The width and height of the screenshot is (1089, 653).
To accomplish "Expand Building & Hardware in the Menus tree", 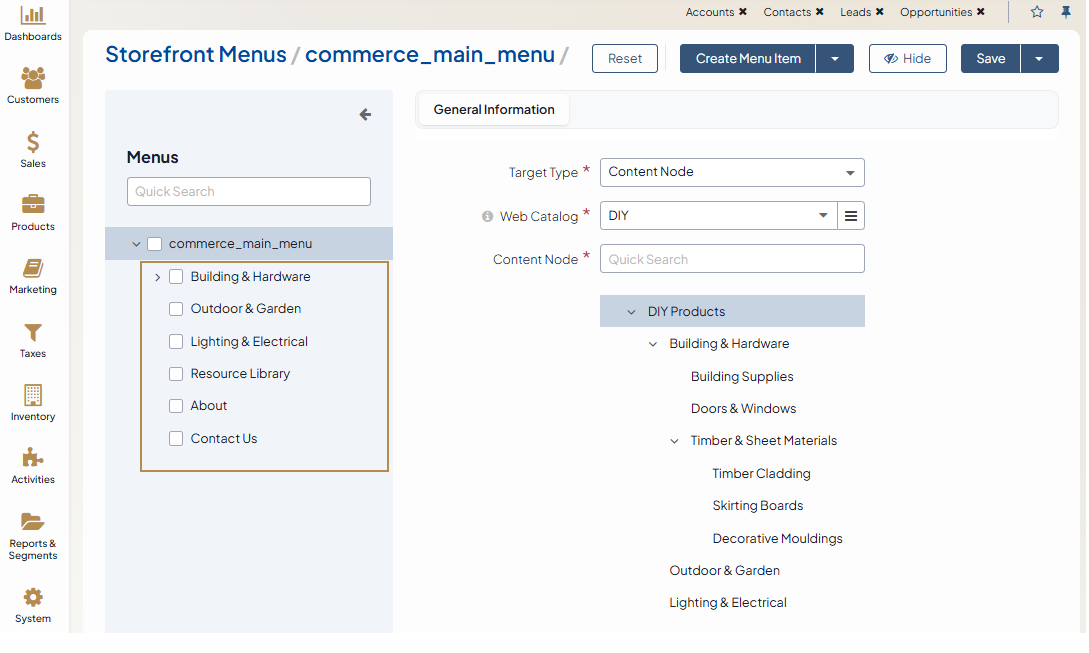I will point(158,277).
